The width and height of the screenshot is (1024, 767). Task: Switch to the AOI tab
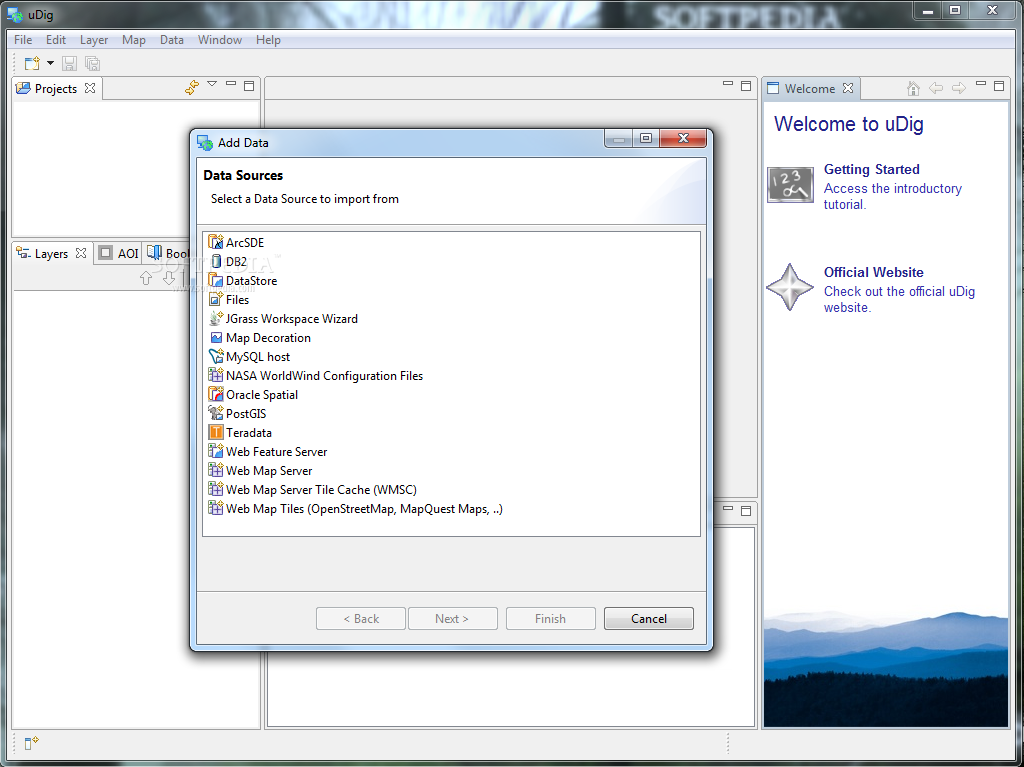point(119,253)
